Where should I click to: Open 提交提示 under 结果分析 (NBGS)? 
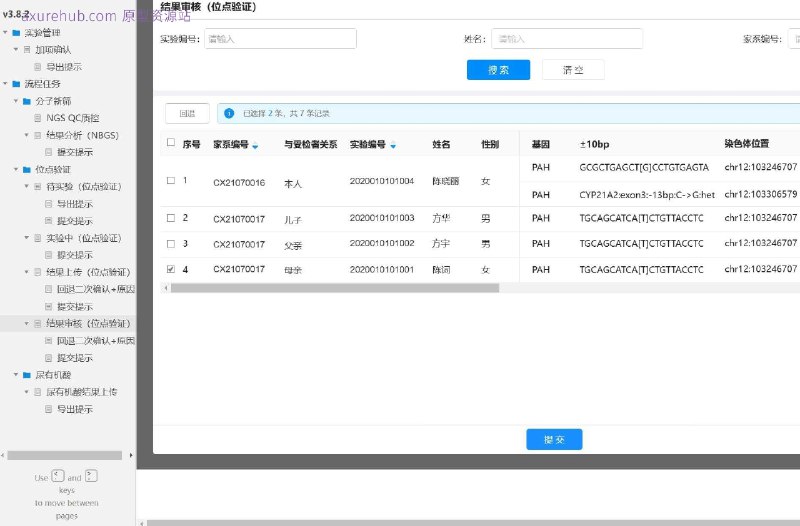[x=74, y=152]
